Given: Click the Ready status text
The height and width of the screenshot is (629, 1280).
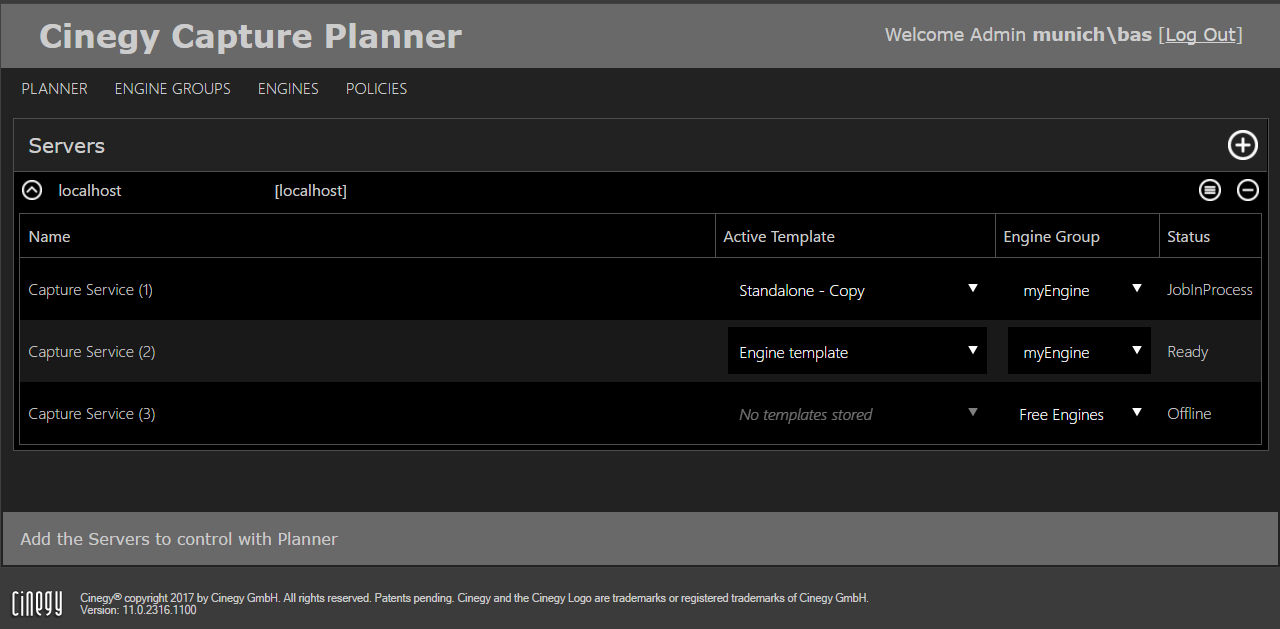Looking at the screenshot, I should pyautogui.click(x=1188, y=352).
